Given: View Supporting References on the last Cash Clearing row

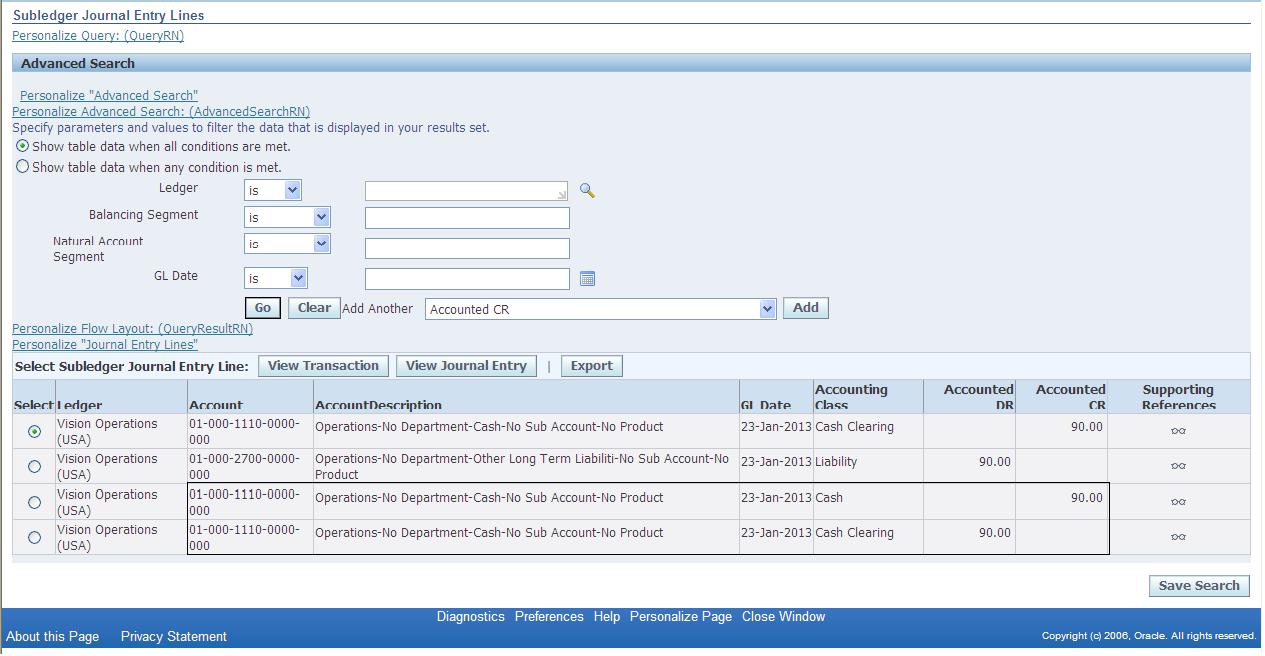Looking at the screenshot, I should [x=1179, y=537].
